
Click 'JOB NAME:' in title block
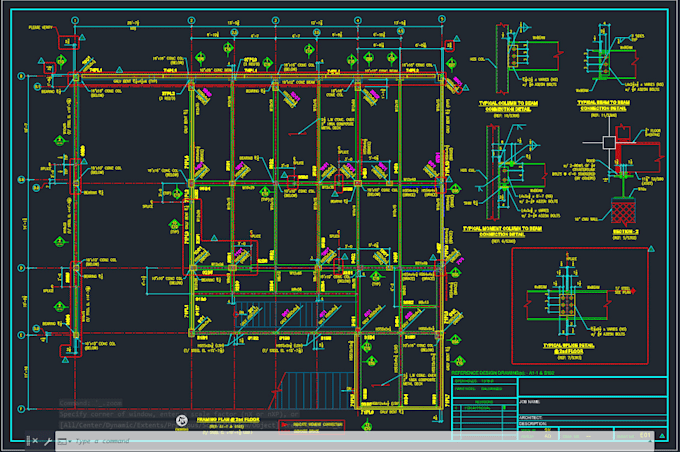[x=529, y=402]
